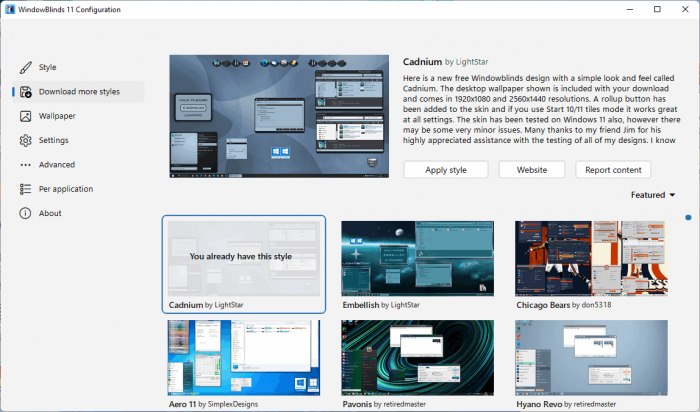Go to the Per application page
Viewport: 700px width, 412px height.
[x=66, y=189]
